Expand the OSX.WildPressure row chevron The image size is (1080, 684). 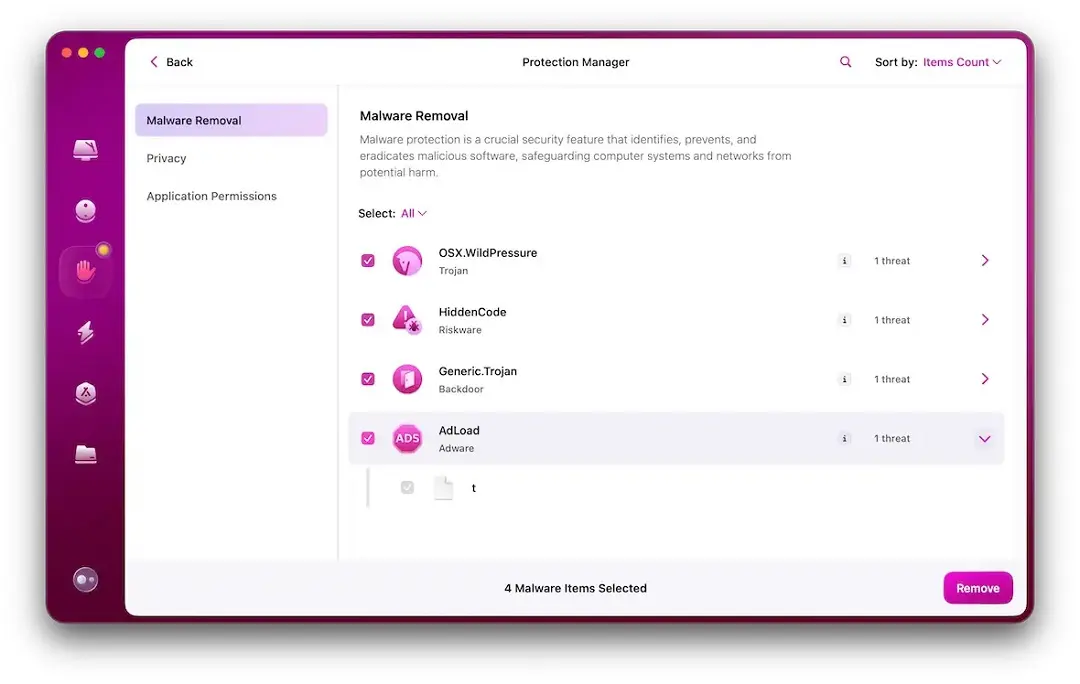985,261
